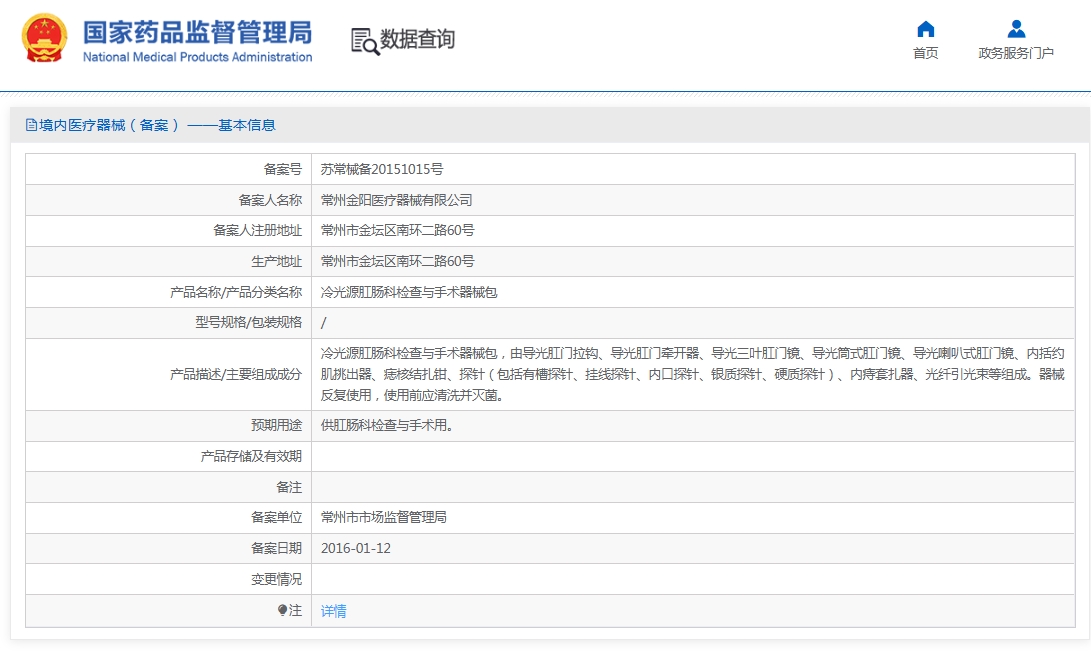Open the home house icon
Image resolution: width=1091 pixels, height=654 pixels.
[x=925, y=29]
